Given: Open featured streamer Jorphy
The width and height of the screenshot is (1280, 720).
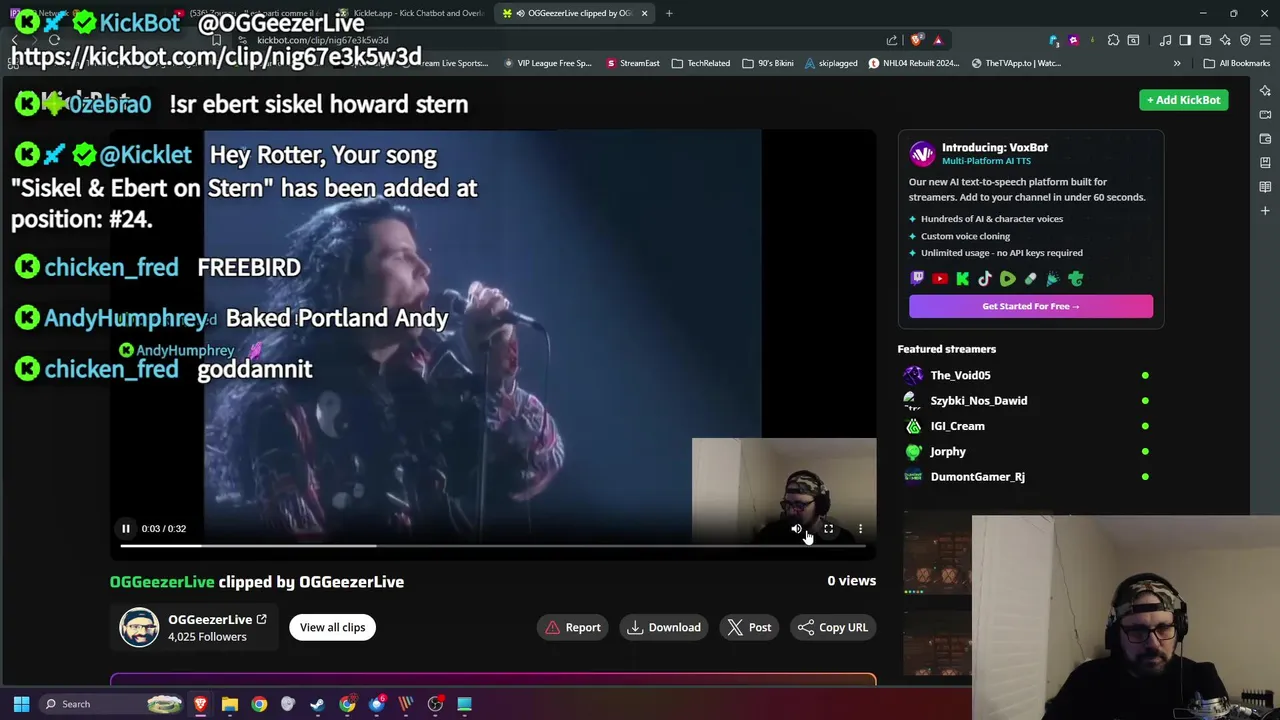Looking at the screenshot, I should pos(948,451).
